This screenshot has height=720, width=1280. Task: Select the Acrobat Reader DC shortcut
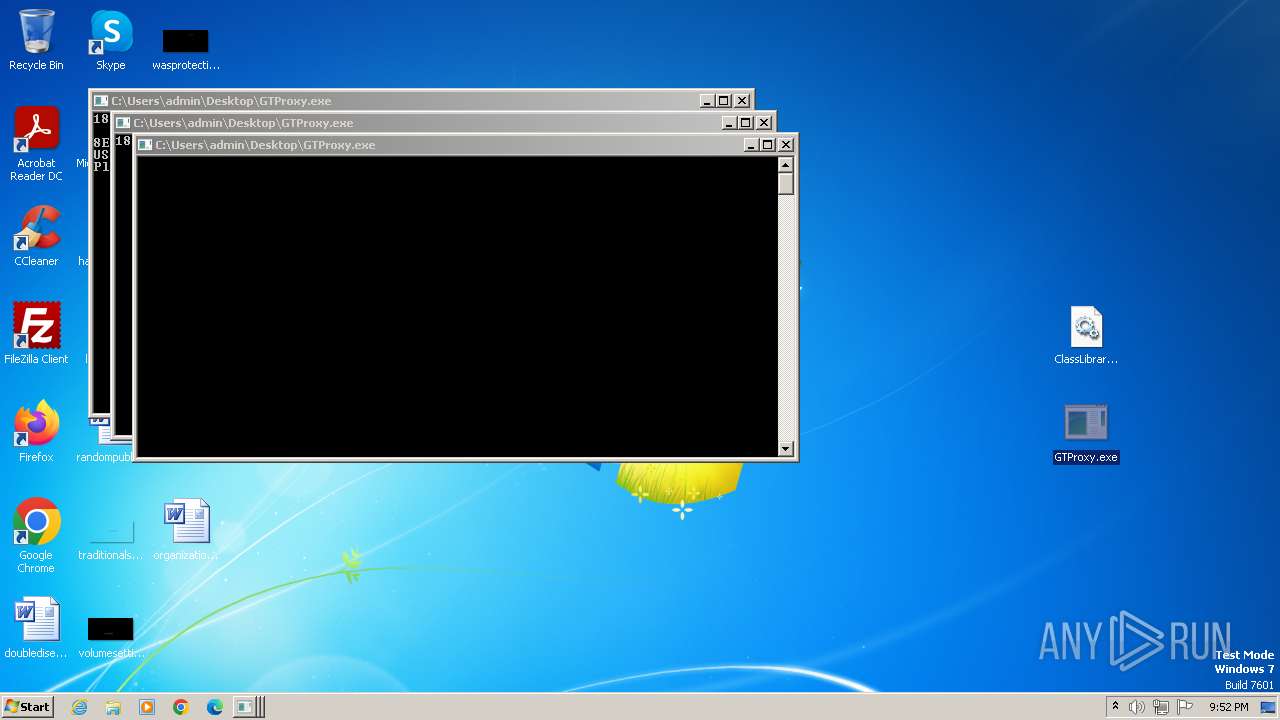click(36, 144)
